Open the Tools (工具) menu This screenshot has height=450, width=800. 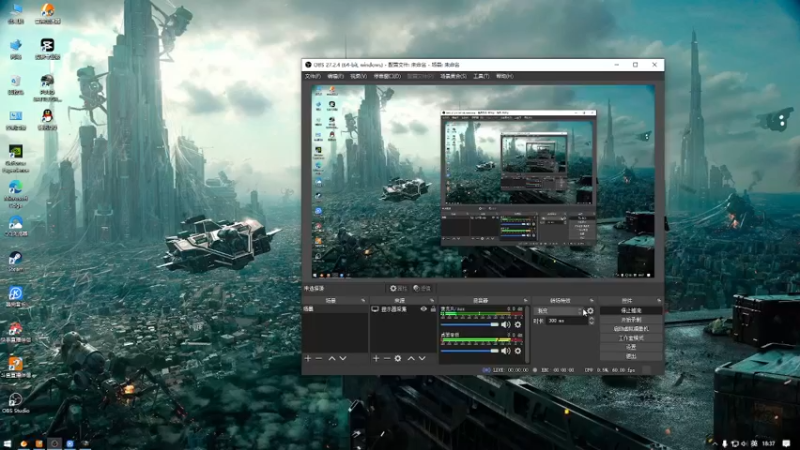tap(481, 77)
